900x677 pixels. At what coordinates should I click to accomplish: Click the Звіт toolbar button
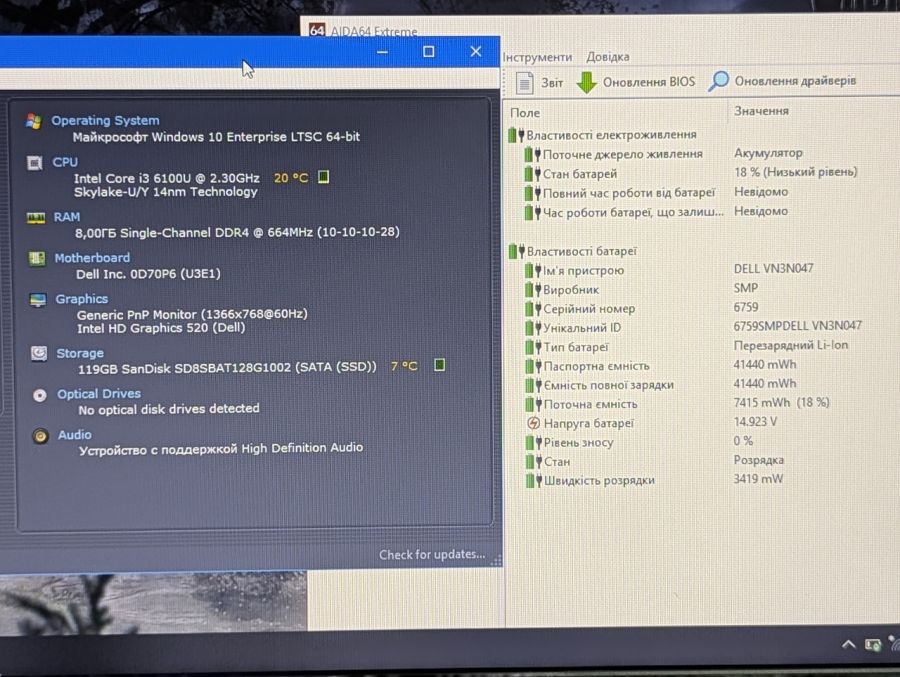tap(539, 83)
